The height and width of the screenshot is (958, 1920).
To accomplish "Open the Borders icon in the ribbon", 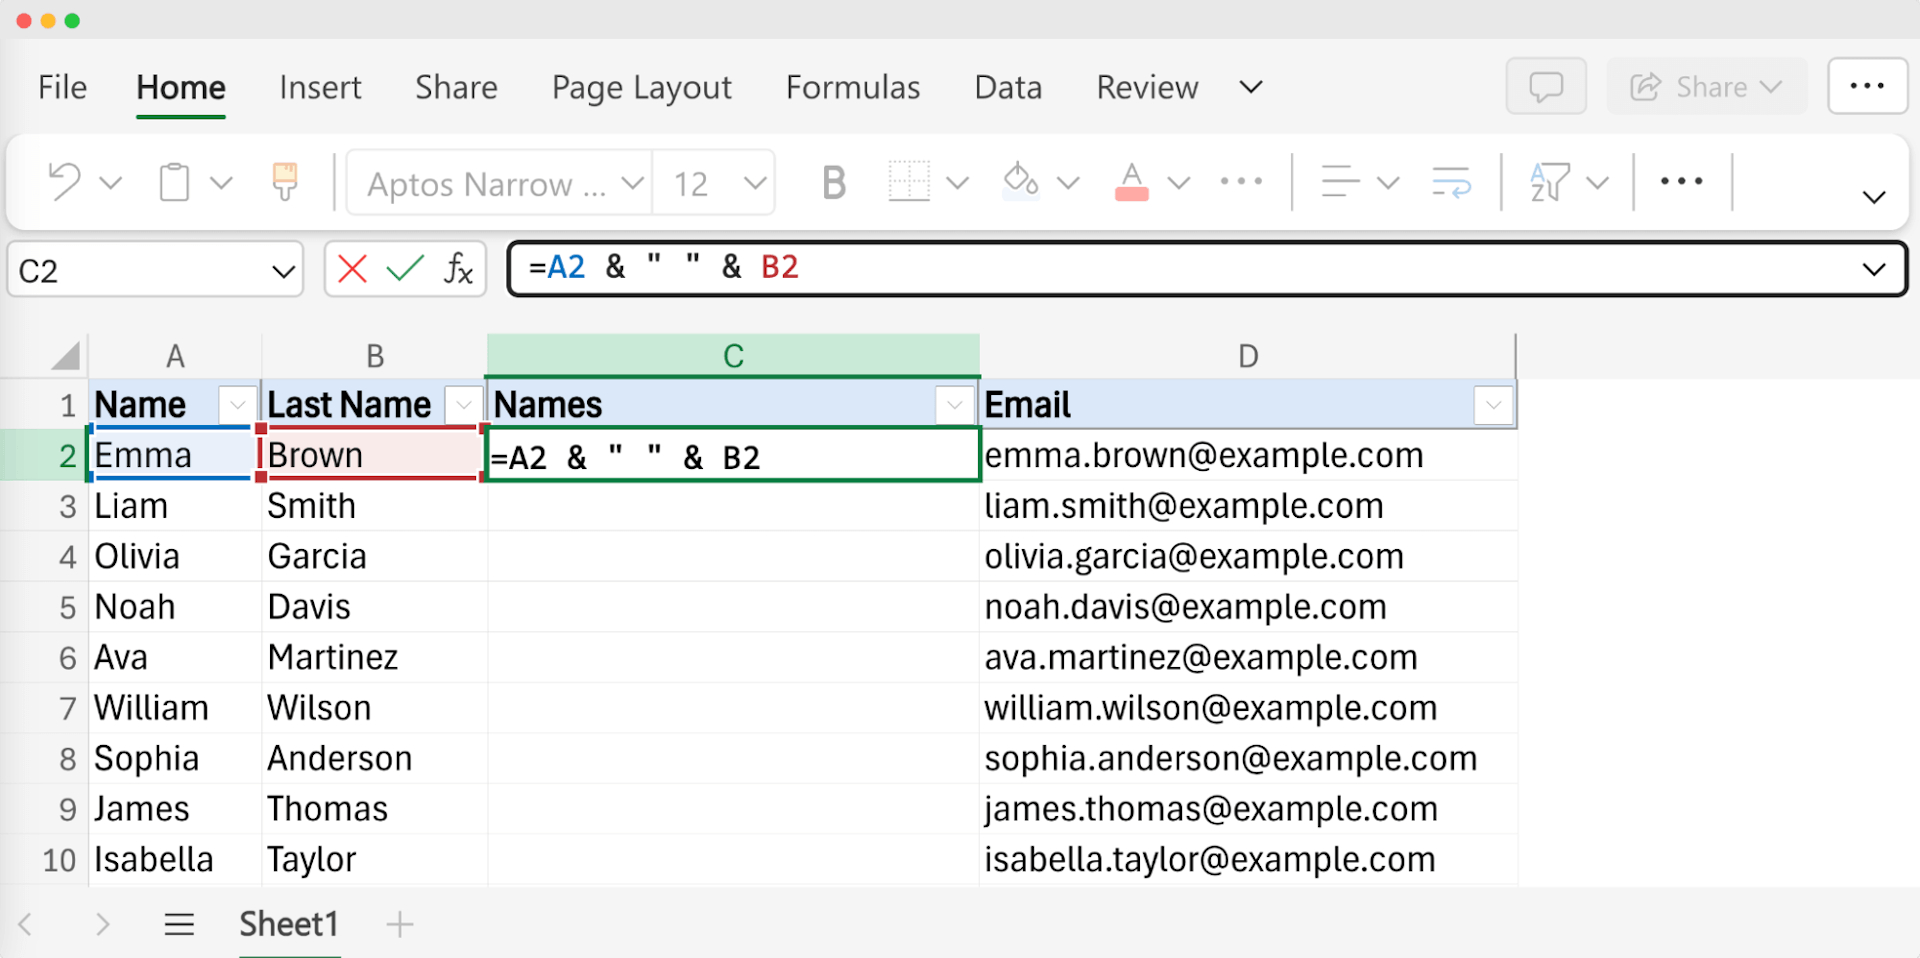I will point(908,182).
